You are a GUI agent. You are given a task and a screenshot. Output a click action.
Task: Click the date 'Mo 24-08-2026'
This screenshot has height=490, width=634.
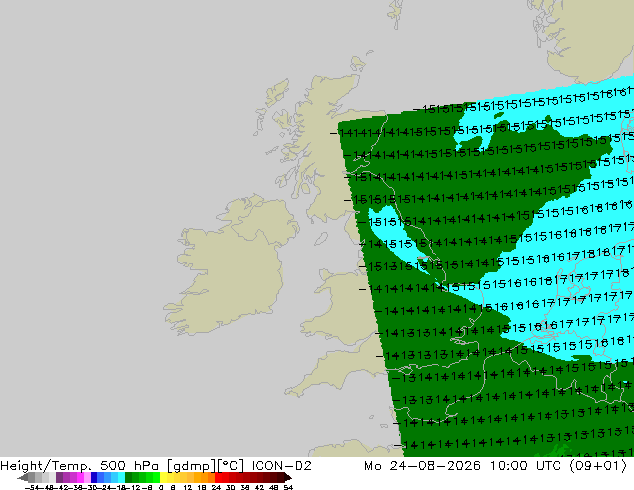pyautogui.click(x=422, y=465)
